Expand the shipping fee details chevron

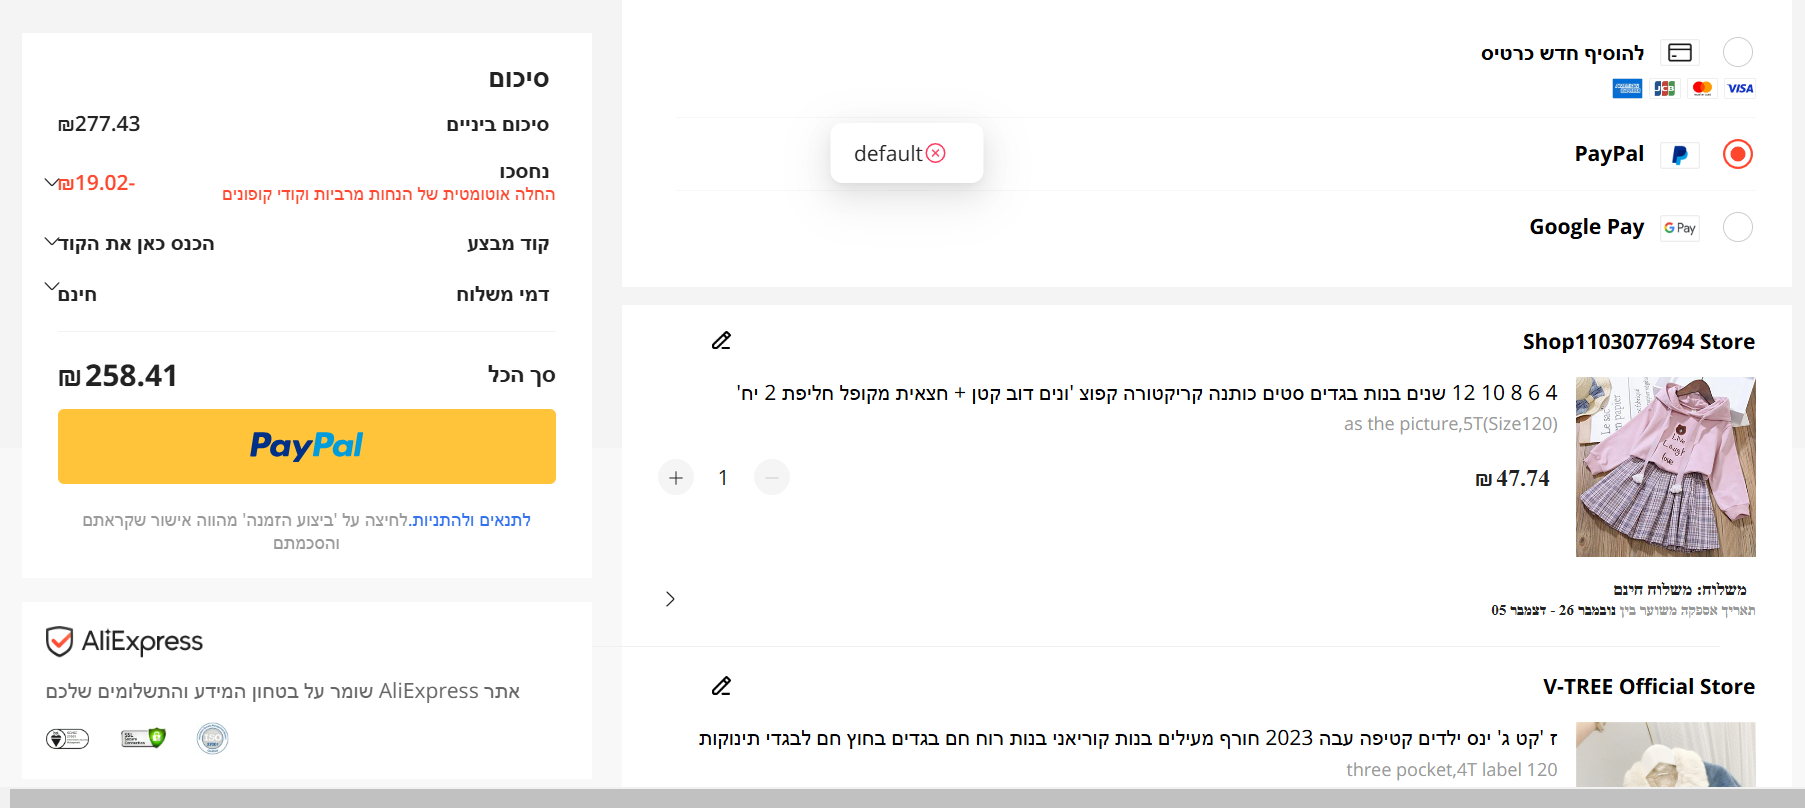coord(51,286)
